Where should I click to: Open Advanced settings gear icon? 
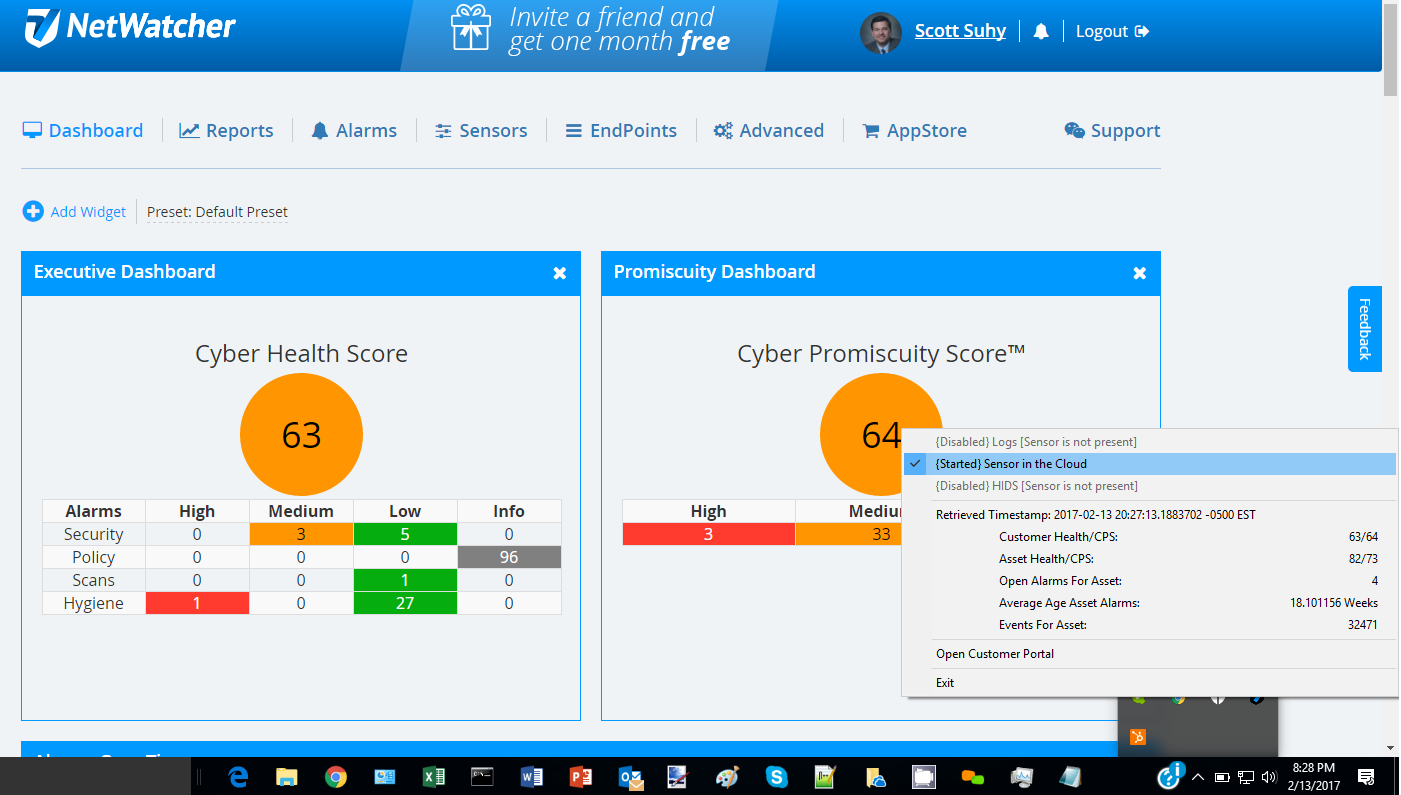(x=724, y=130)
